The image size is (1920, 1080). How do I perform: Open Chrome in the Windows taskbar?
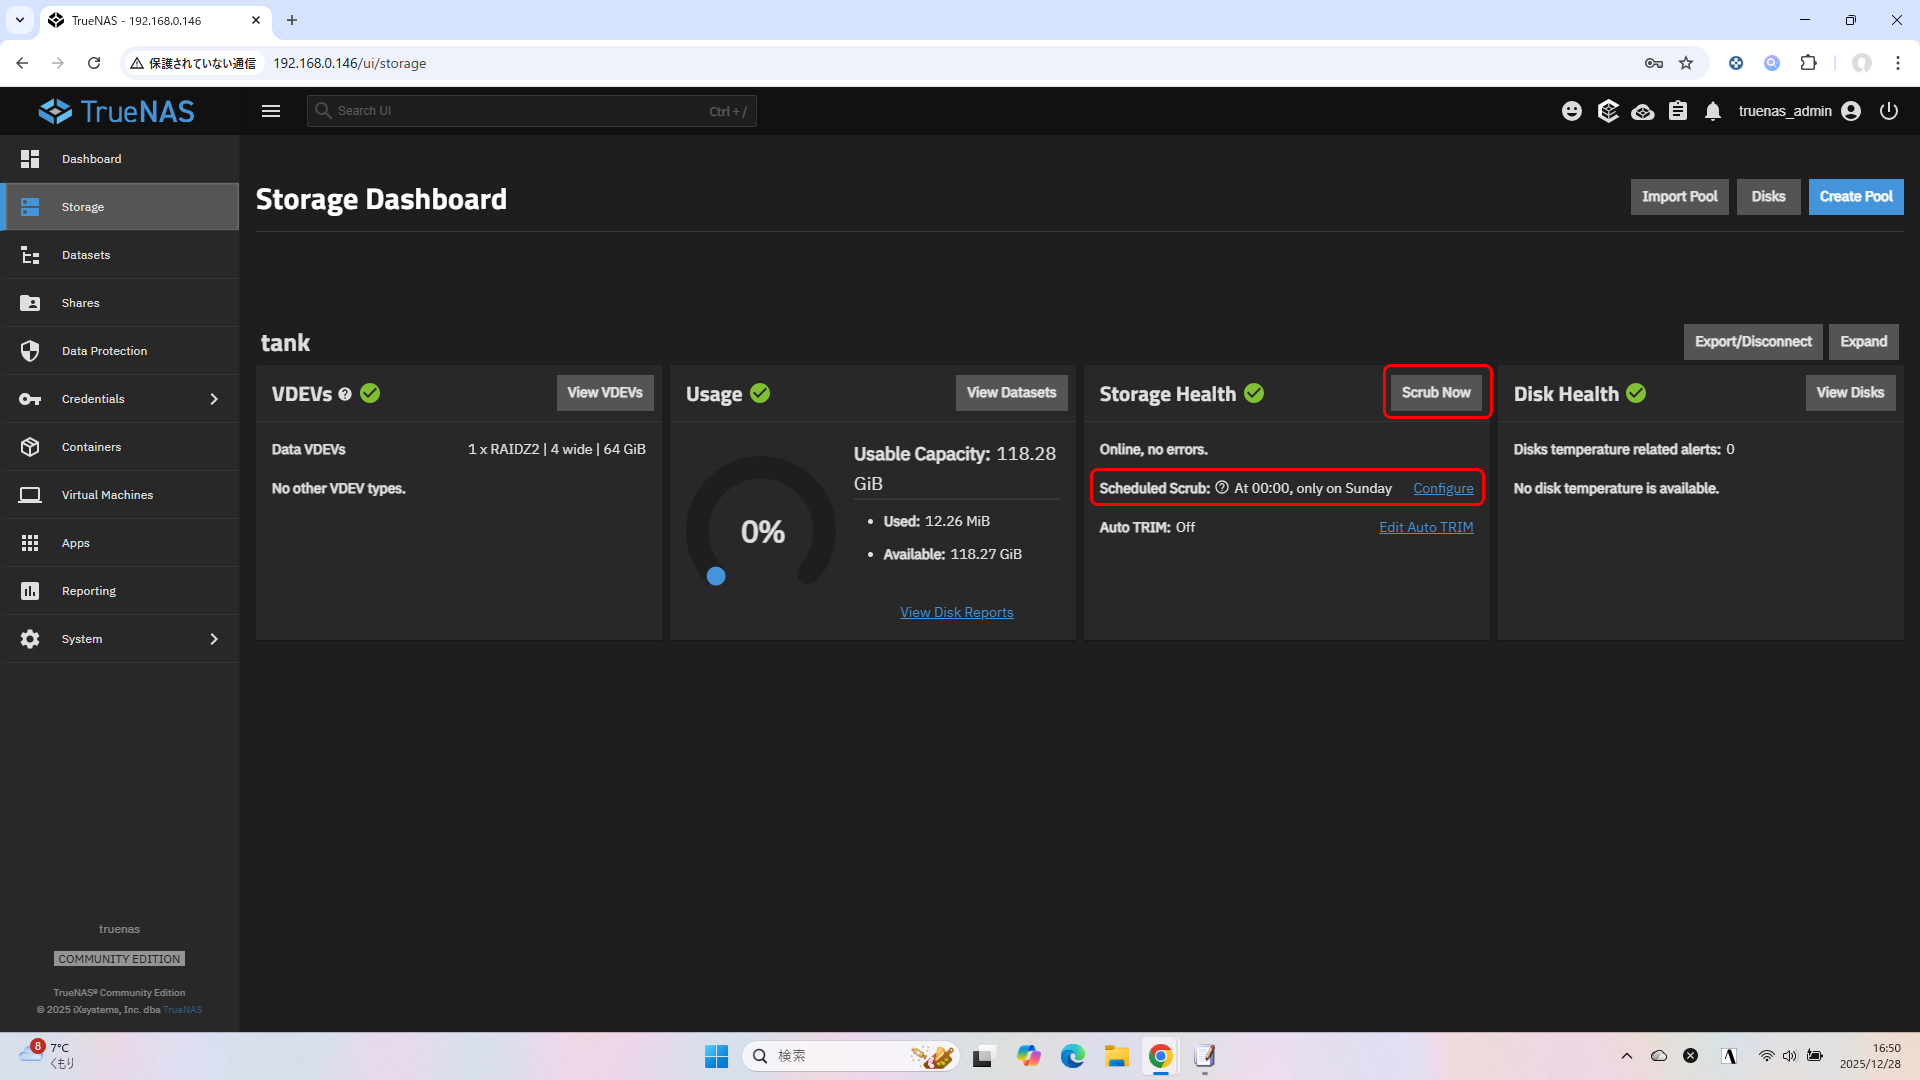[x=1160, y=1056]
